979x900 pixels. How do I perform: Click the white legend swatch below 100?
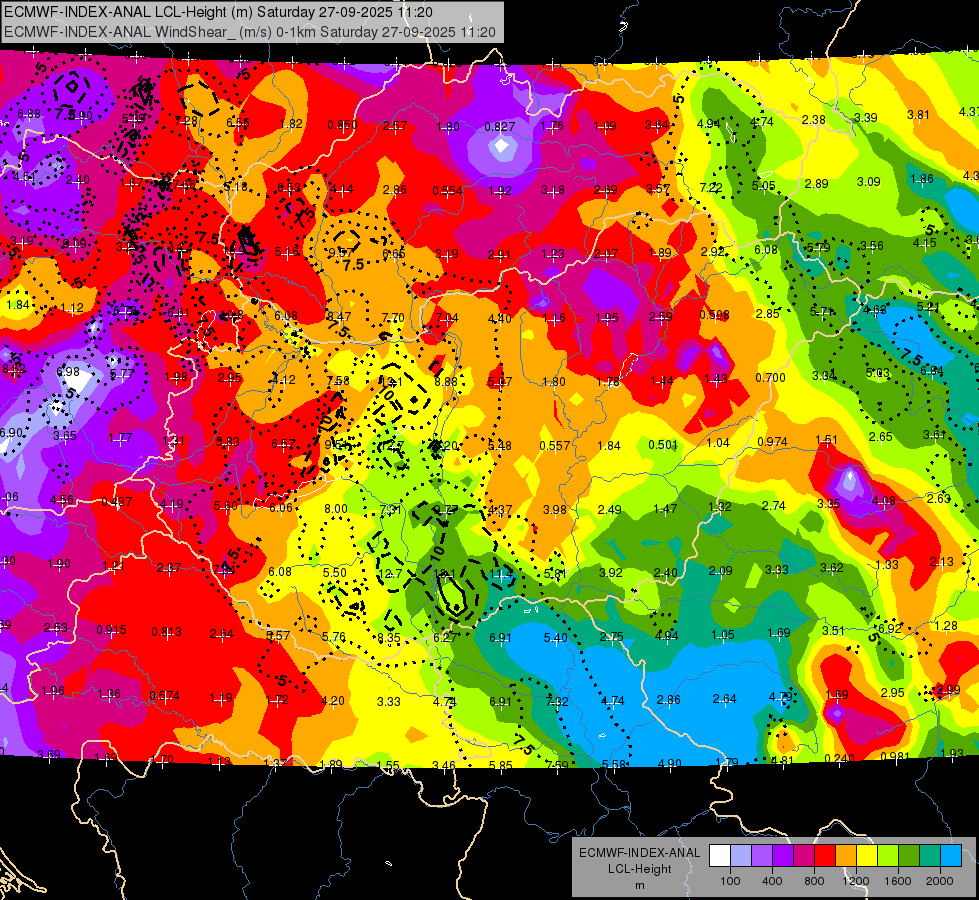(720, 856)
